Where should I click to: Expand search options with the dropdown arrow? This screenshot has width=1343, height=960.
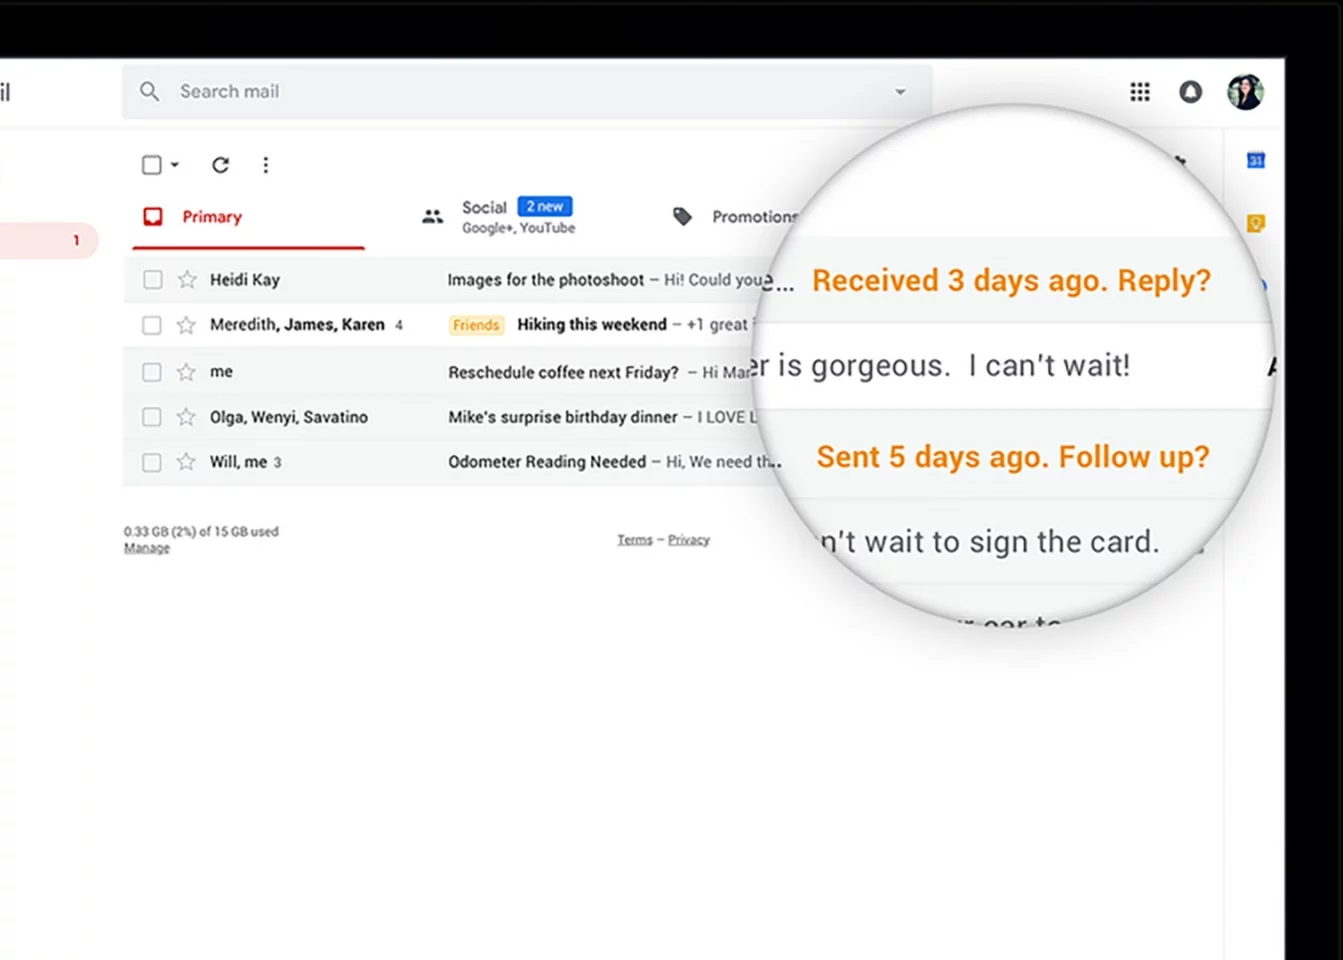(900, 91)
